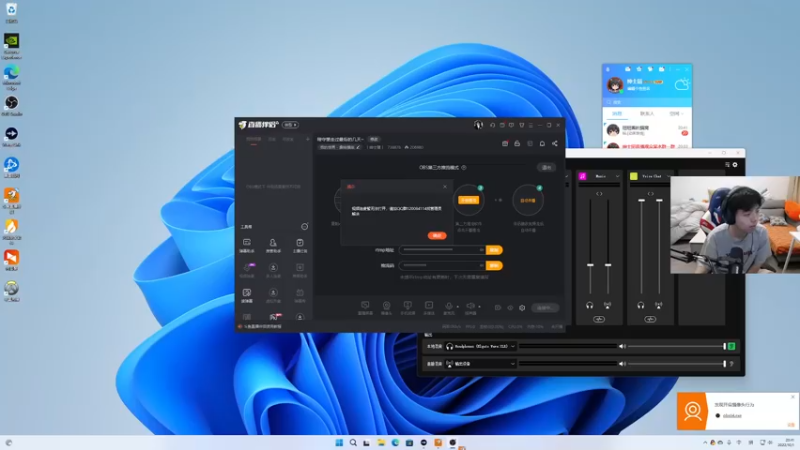Toggle link button under Music faders
800x450 pixels.
point(599,319)
